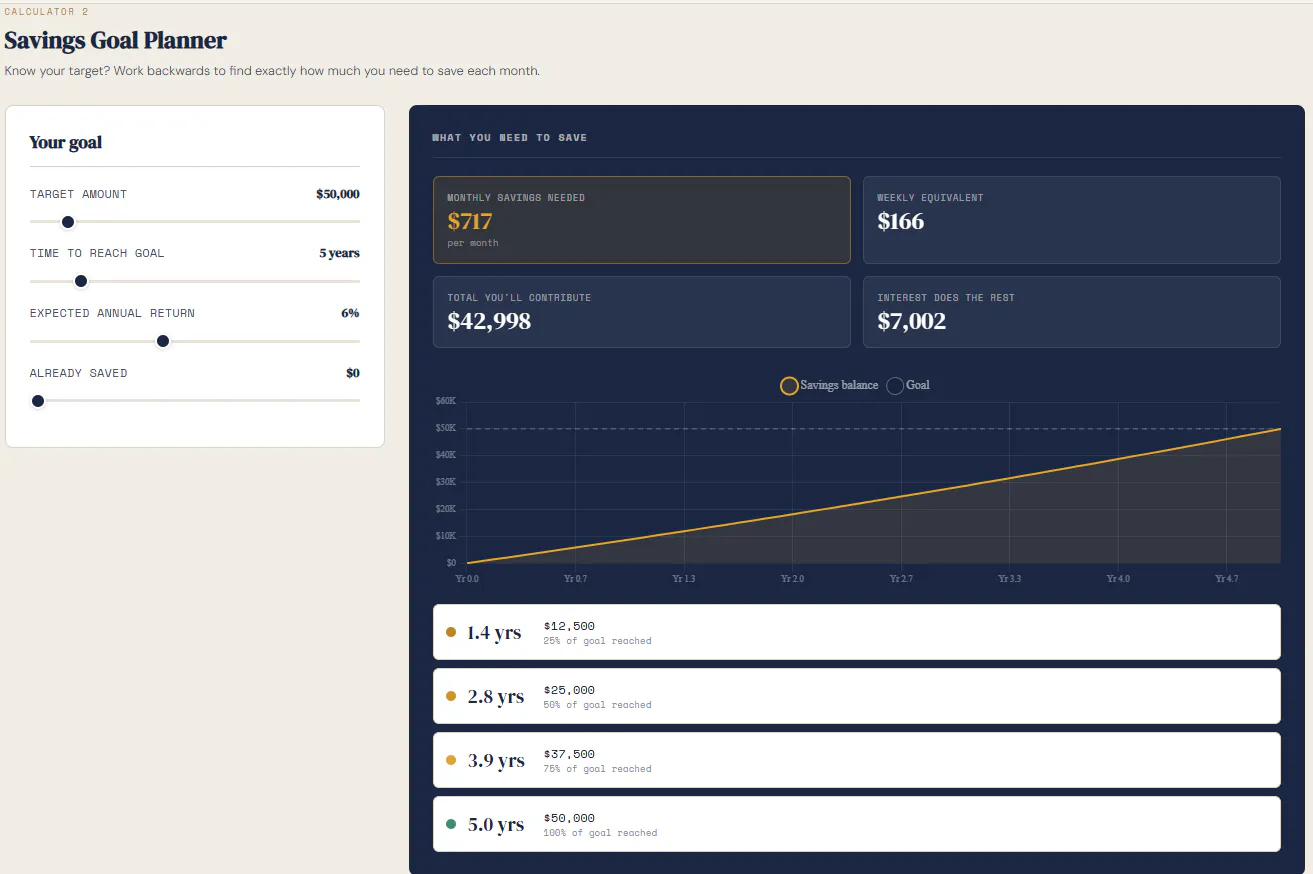
Task: Click the Calculator 2 label
Action: [x=46, y=12]
